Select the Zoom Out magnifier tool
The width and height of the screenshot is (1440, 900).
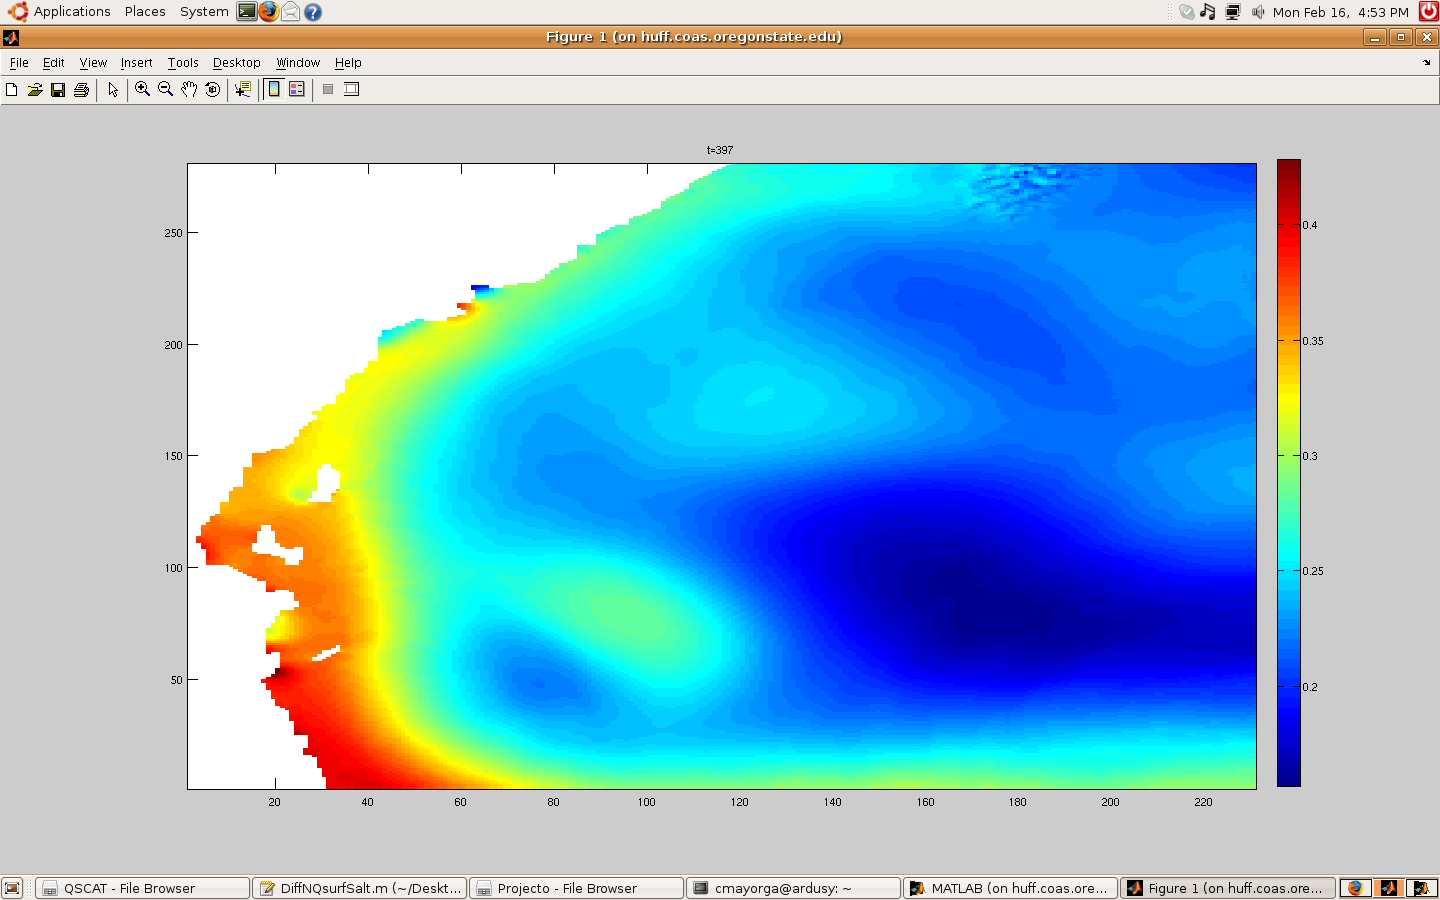[166, 90]
